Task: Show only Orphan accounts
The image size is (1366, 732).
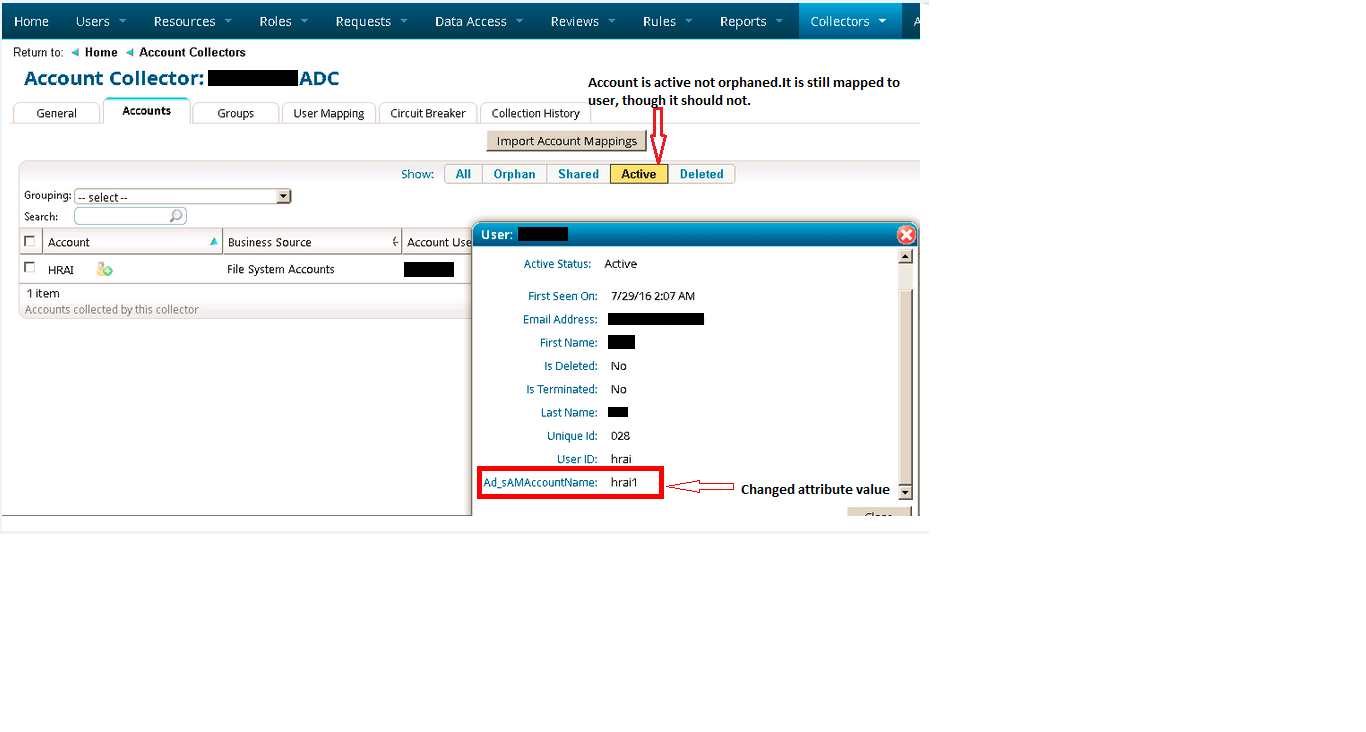Action: tap(514, 174)
